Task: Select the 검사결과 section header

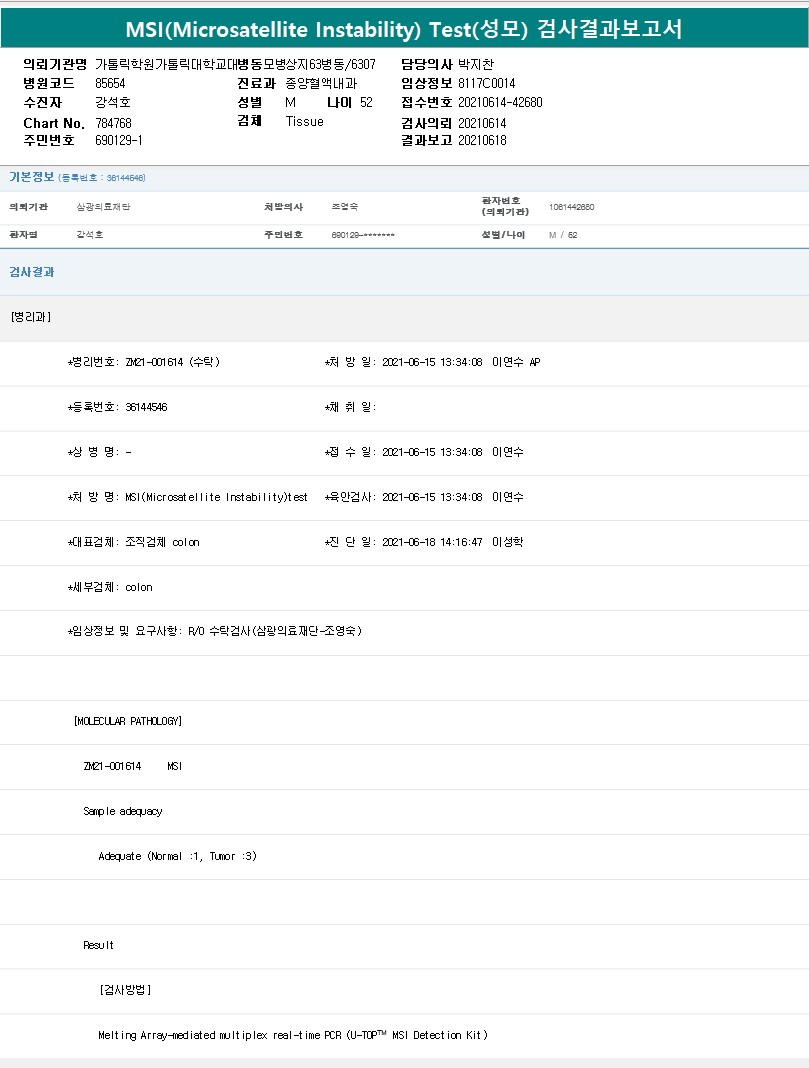Action: pos(32,271)
